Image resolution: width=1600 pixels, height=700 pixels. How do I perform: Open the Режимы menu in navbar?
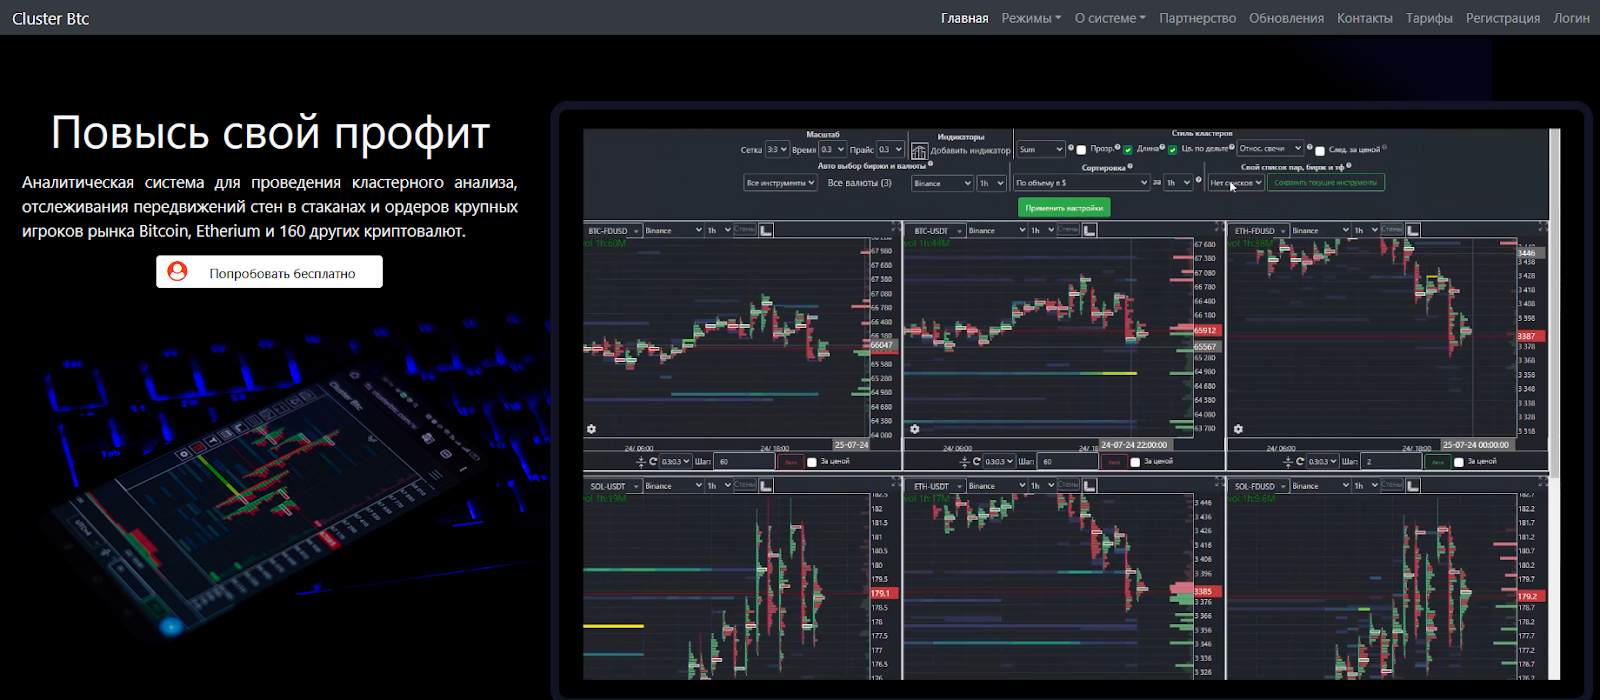coord(1031,18)
